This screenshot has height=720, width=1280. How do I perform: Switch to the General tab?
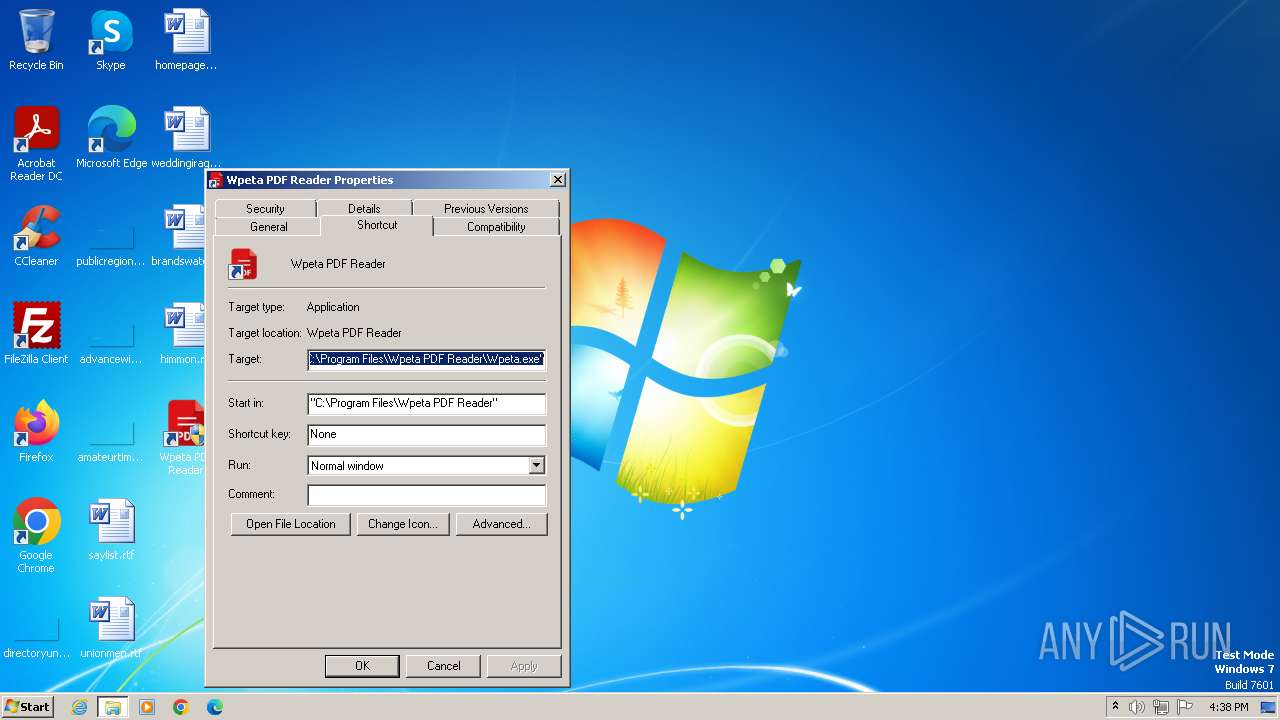point(268,227)
